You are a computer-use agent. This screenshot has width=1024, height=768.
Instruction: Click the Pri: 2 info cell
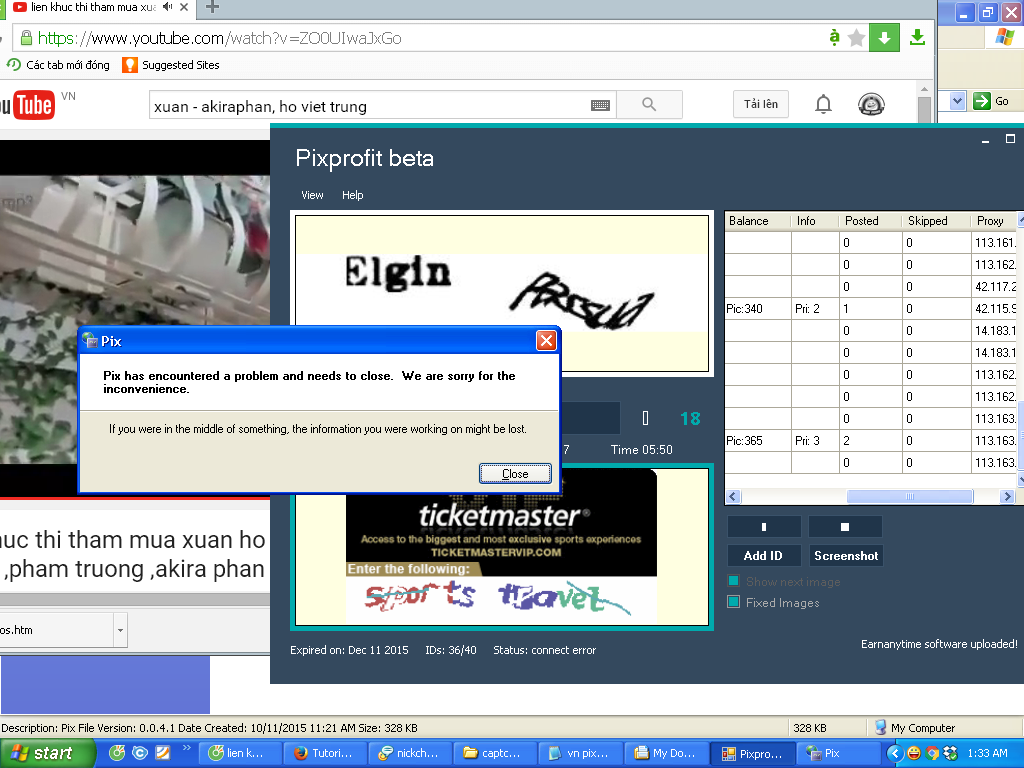click(x=814, y=308)
